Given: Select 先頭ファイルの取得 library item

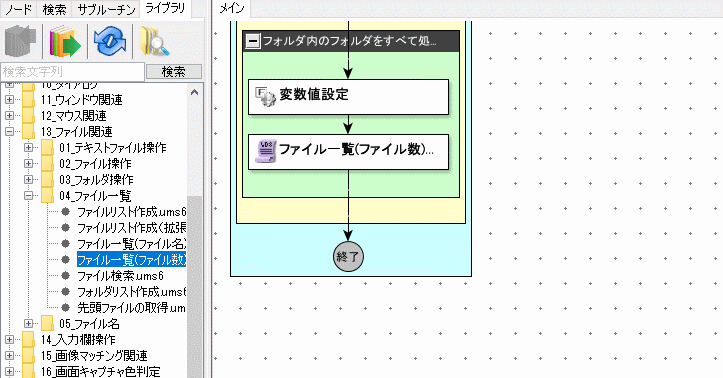Looking at the screenshot, I should (131, 307).
